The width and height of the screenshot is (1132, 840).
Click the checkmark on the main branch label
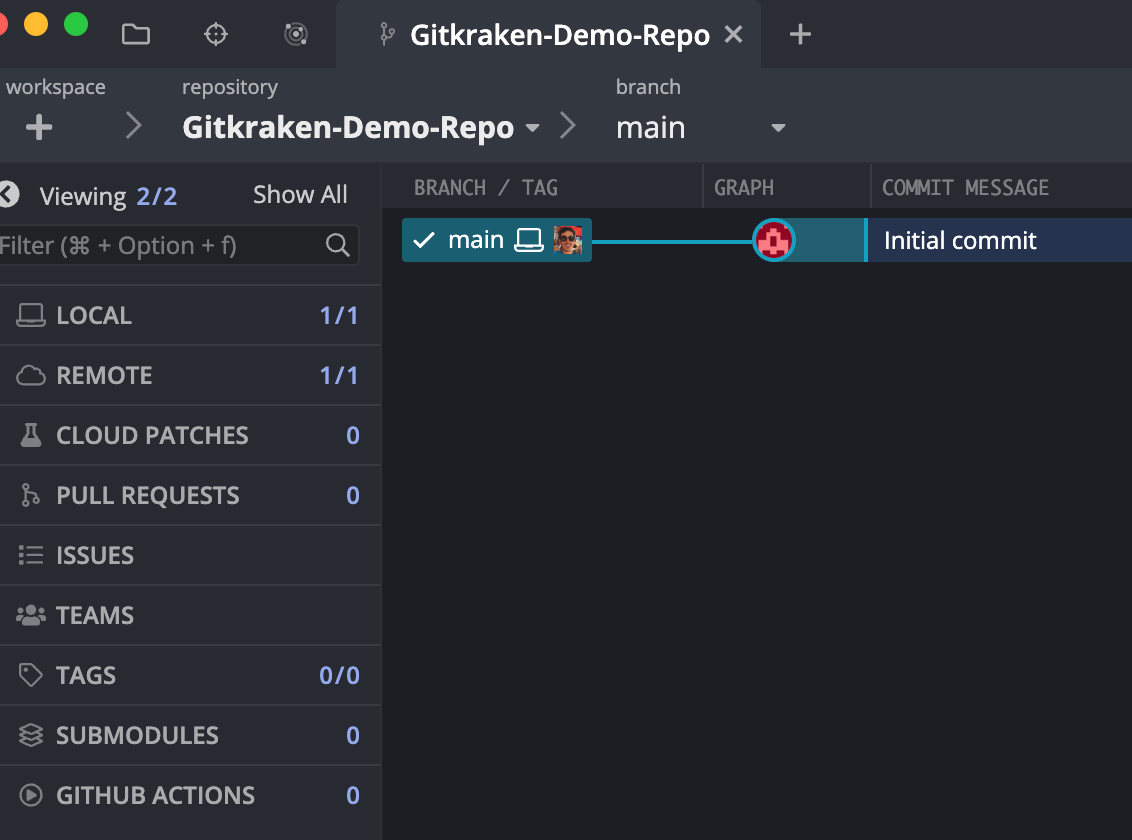coord(424,240)
